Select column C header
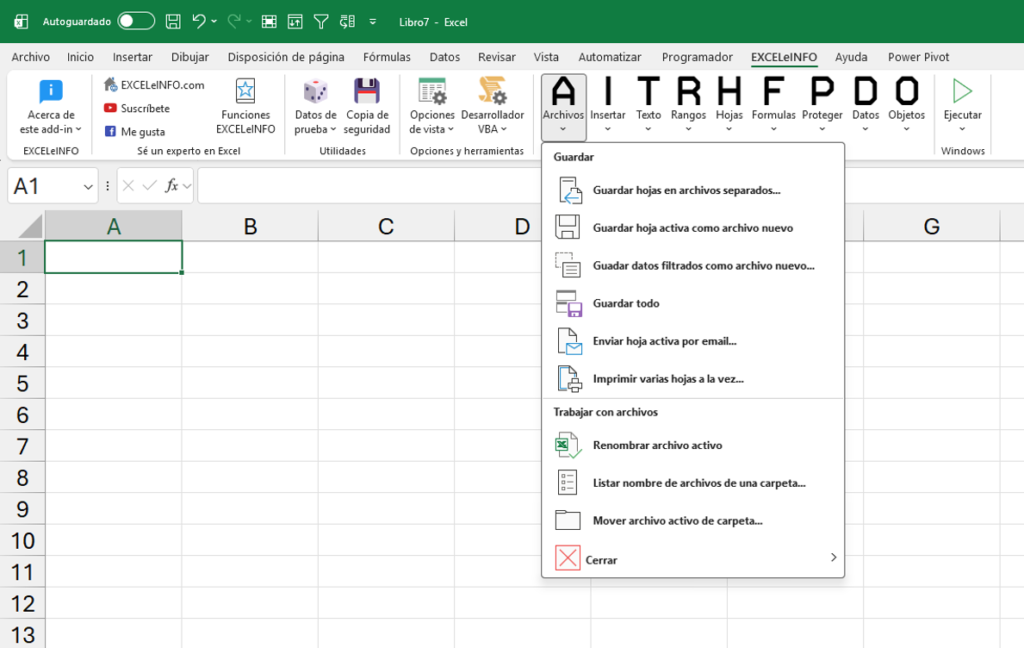 (386, 226)
